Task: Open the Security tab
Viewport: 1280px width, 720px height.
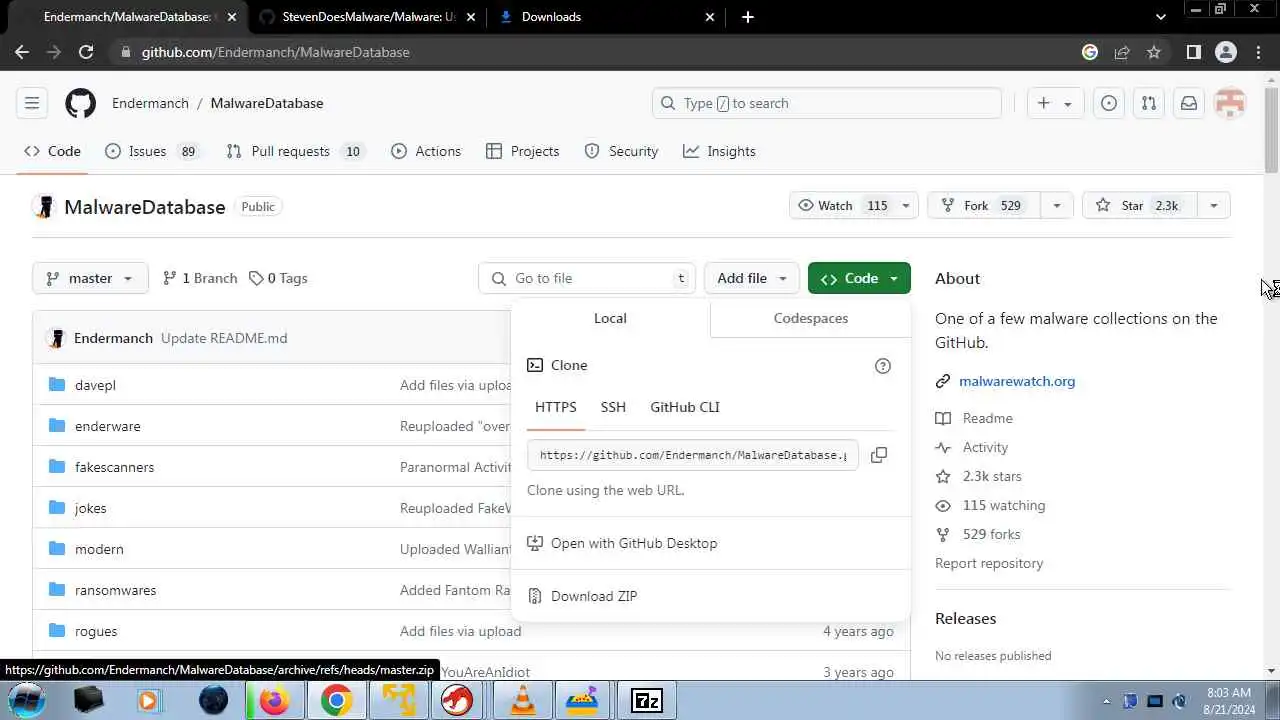Action: (621, 151)
